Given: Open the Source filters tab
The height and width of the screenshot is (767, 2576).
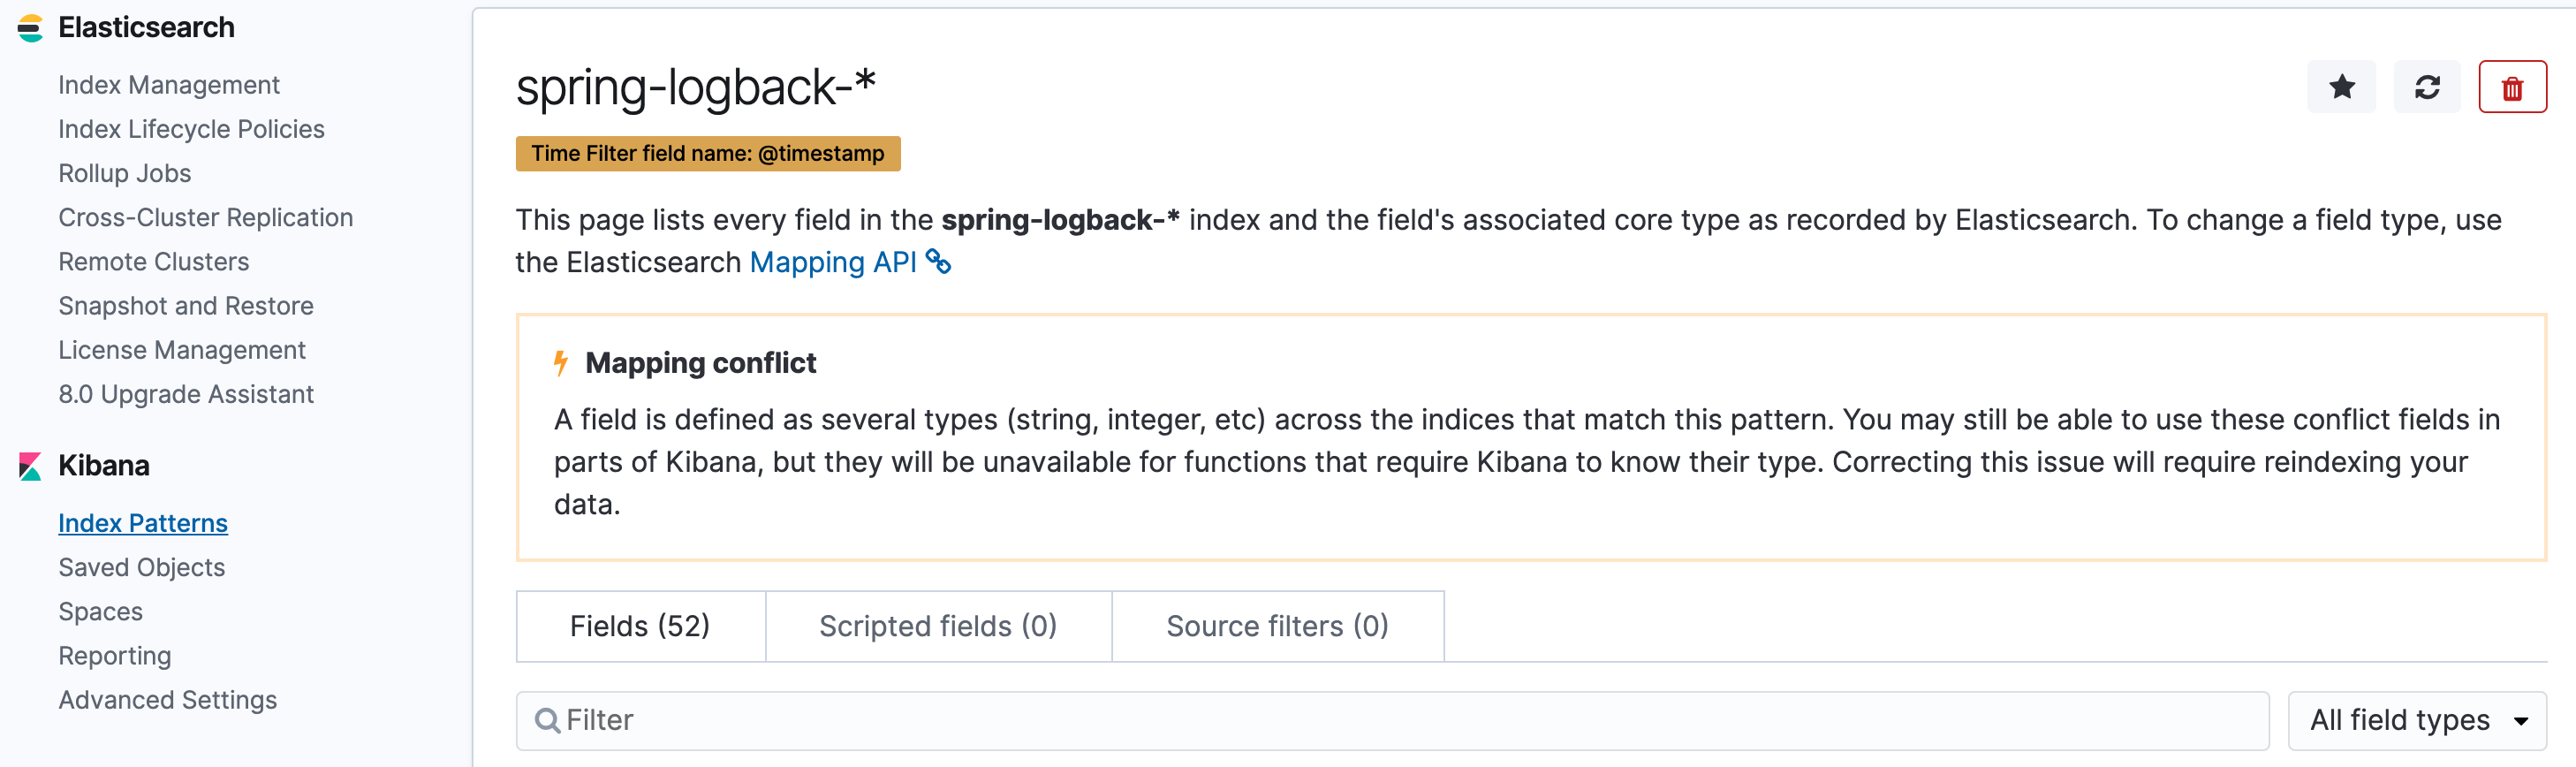Looking at the screenshot, I should (x=1276, y=626).
